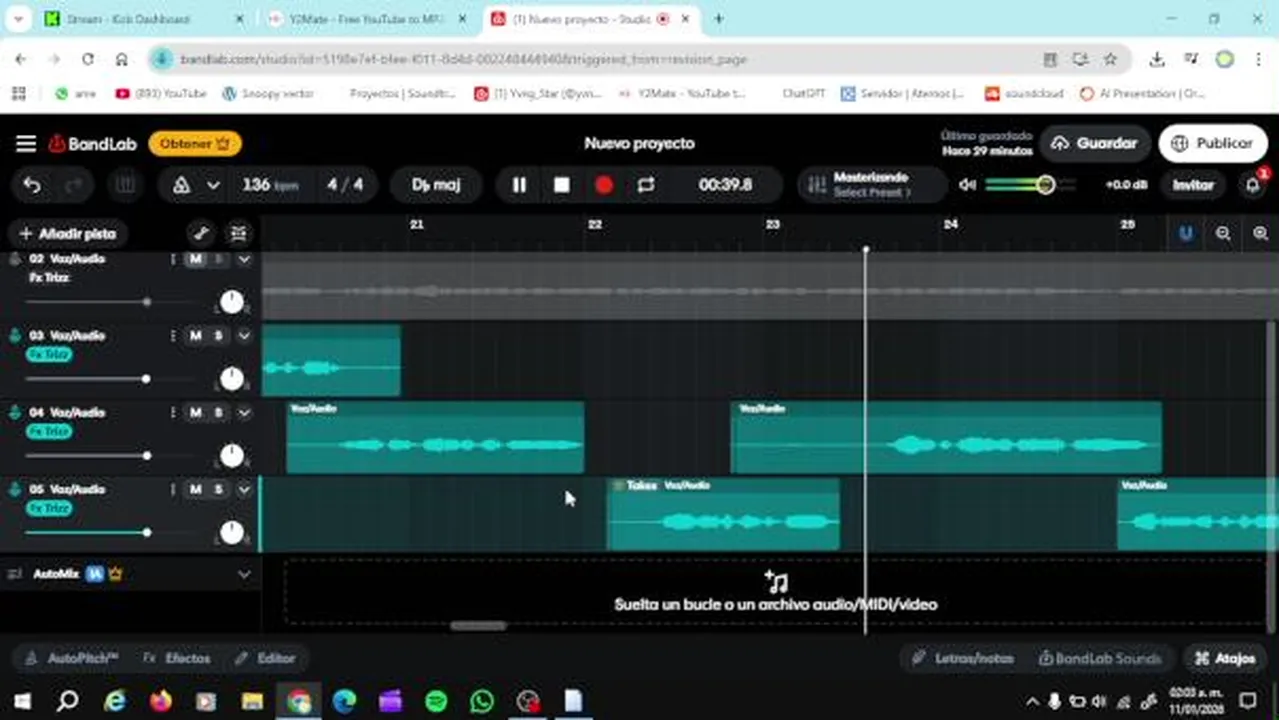Viewport: 1279px width, 720px height.
Task: Click the zoom in magnifier icon
Action: (1260, 234)
